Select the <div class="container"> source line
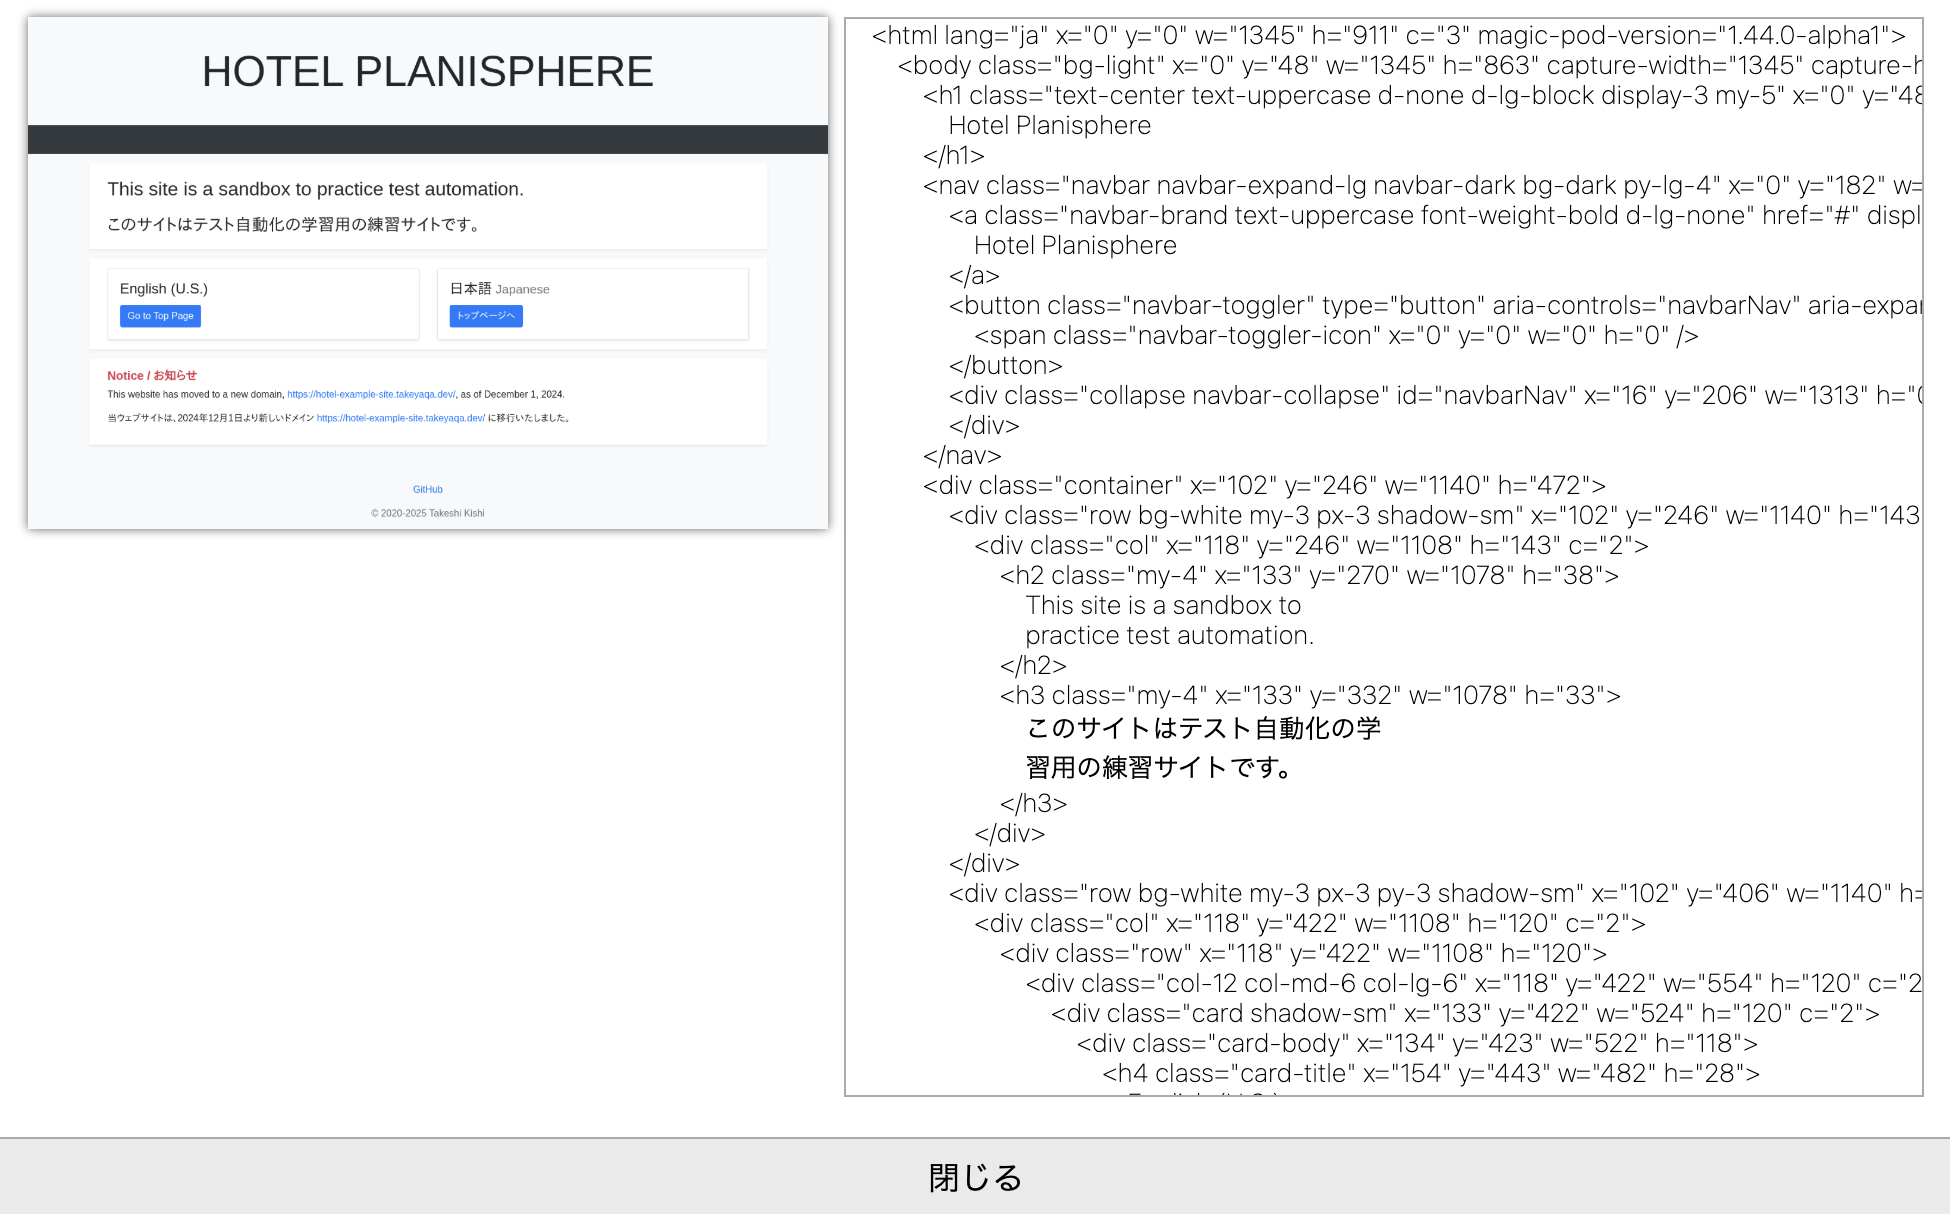Image resolution: width=1950 pixels, height=1214 pixels. point(1264,486)
